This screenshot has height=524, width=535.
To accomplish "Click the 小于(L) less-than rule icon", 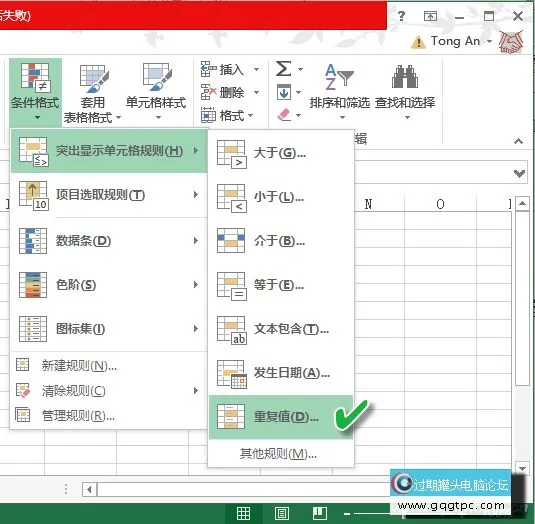I will click(x=232, y=198).
